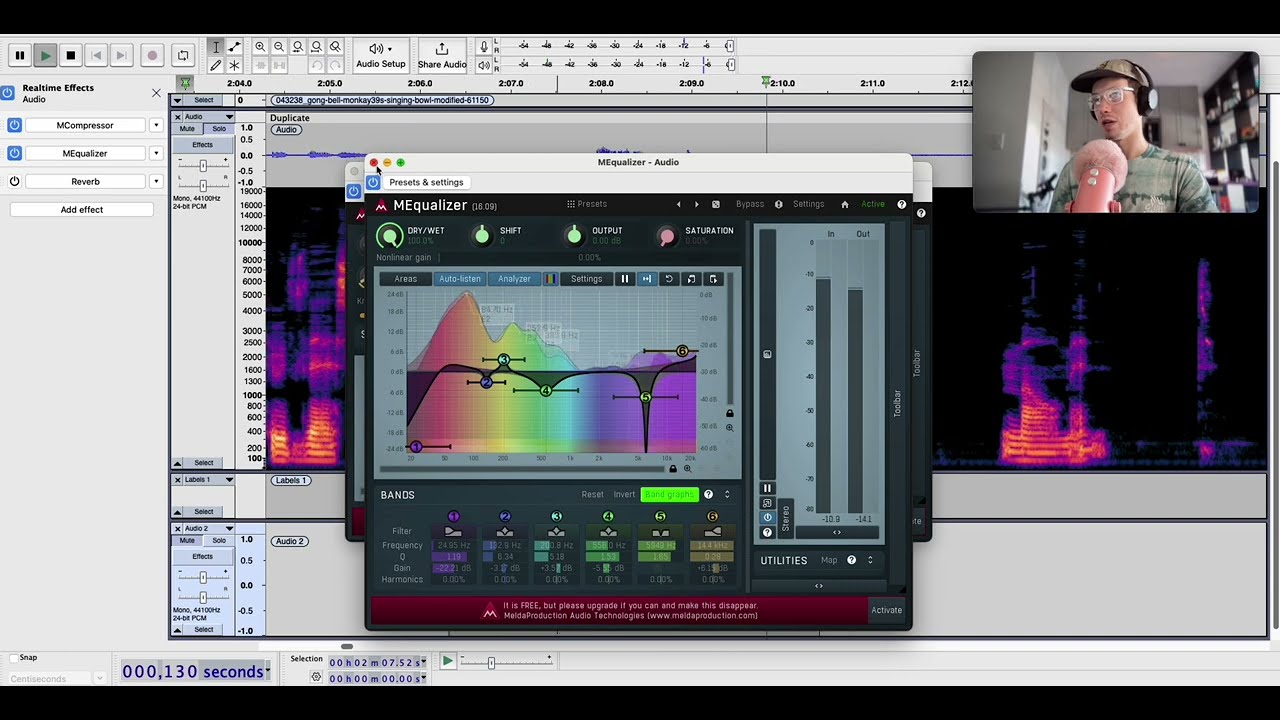Toggle the Loop playback button

(182, 56)
